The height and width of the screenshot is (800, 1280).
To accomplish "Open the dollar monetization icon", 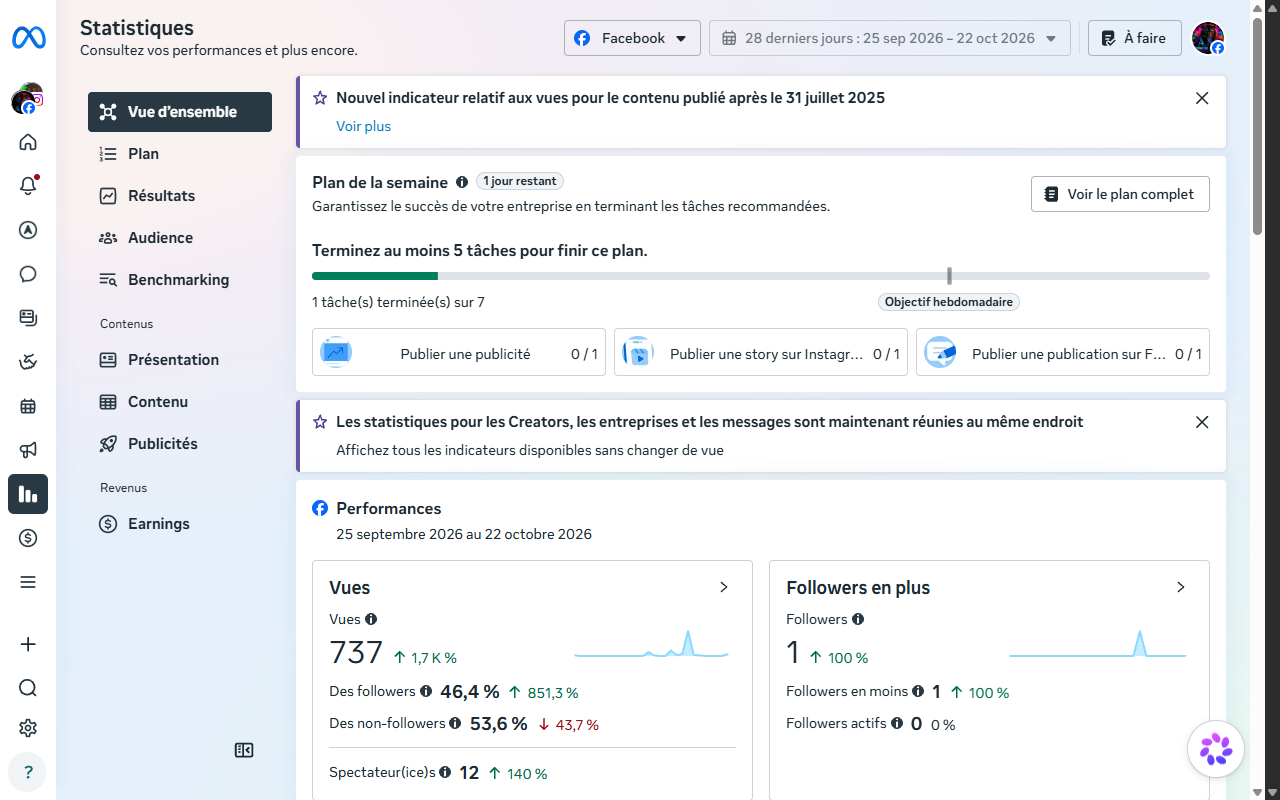I will [28, 538].
